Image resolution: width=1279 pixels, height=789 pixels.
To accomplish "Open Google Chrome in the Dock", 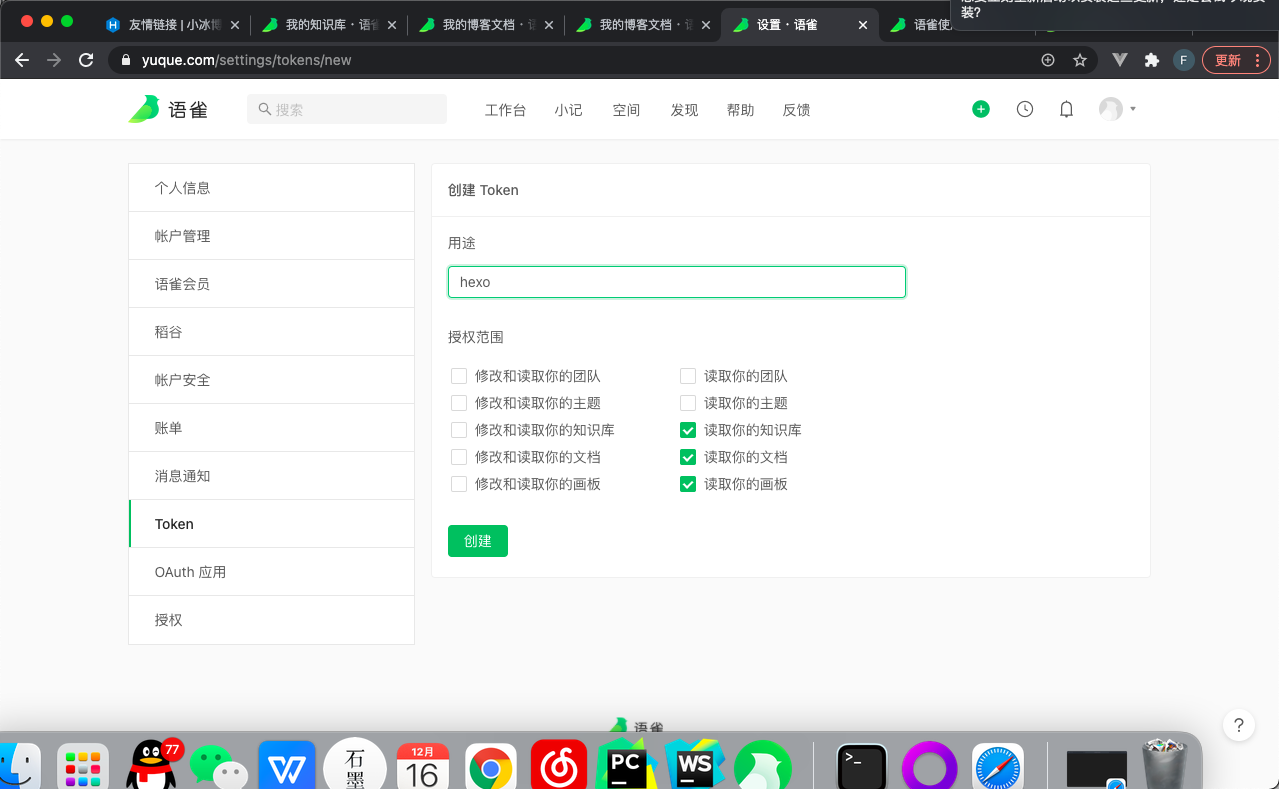I will click(x=490, y=765).
